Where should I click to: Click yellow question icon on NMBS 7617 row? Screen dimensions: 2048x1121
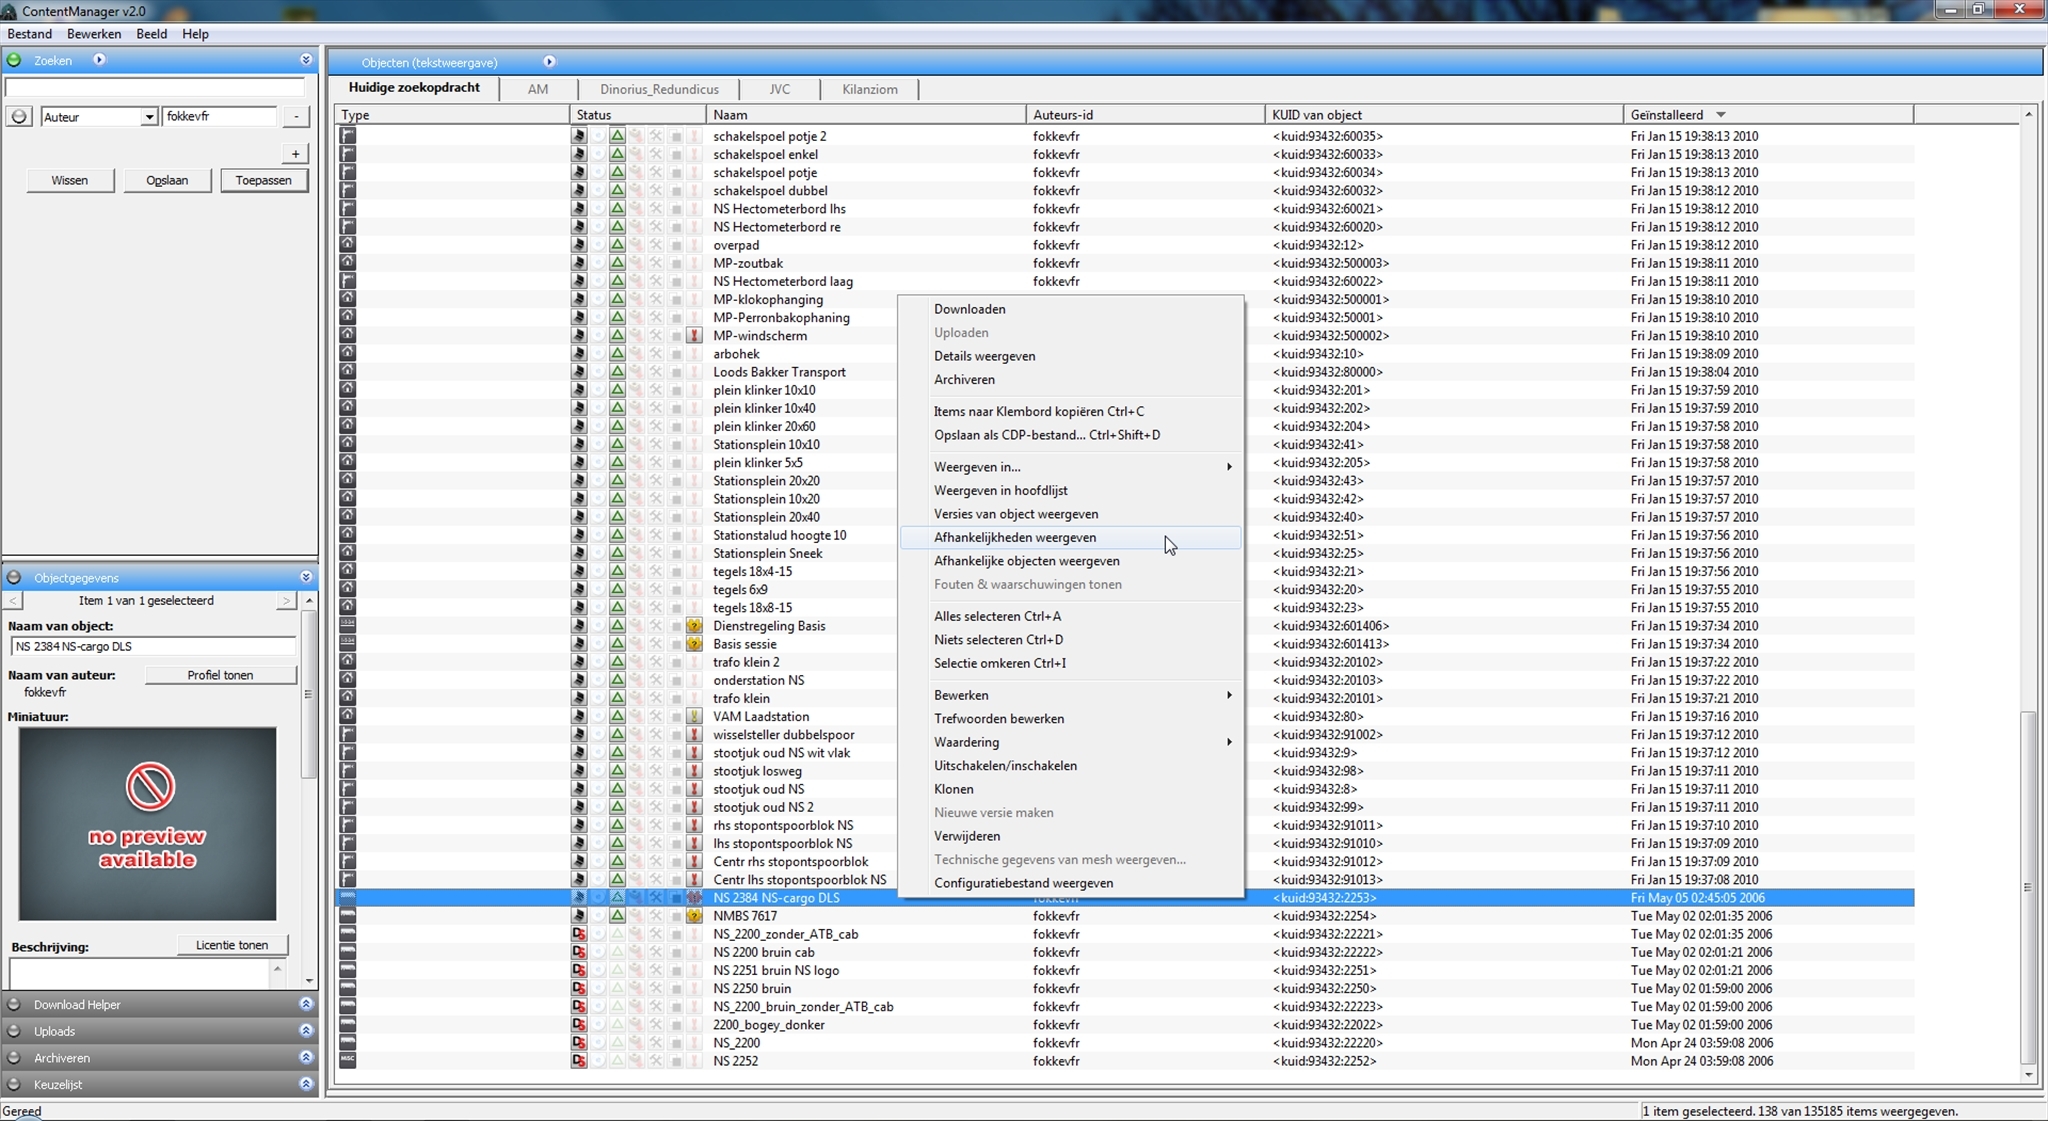pyautogui.click(x=694, y=916)
